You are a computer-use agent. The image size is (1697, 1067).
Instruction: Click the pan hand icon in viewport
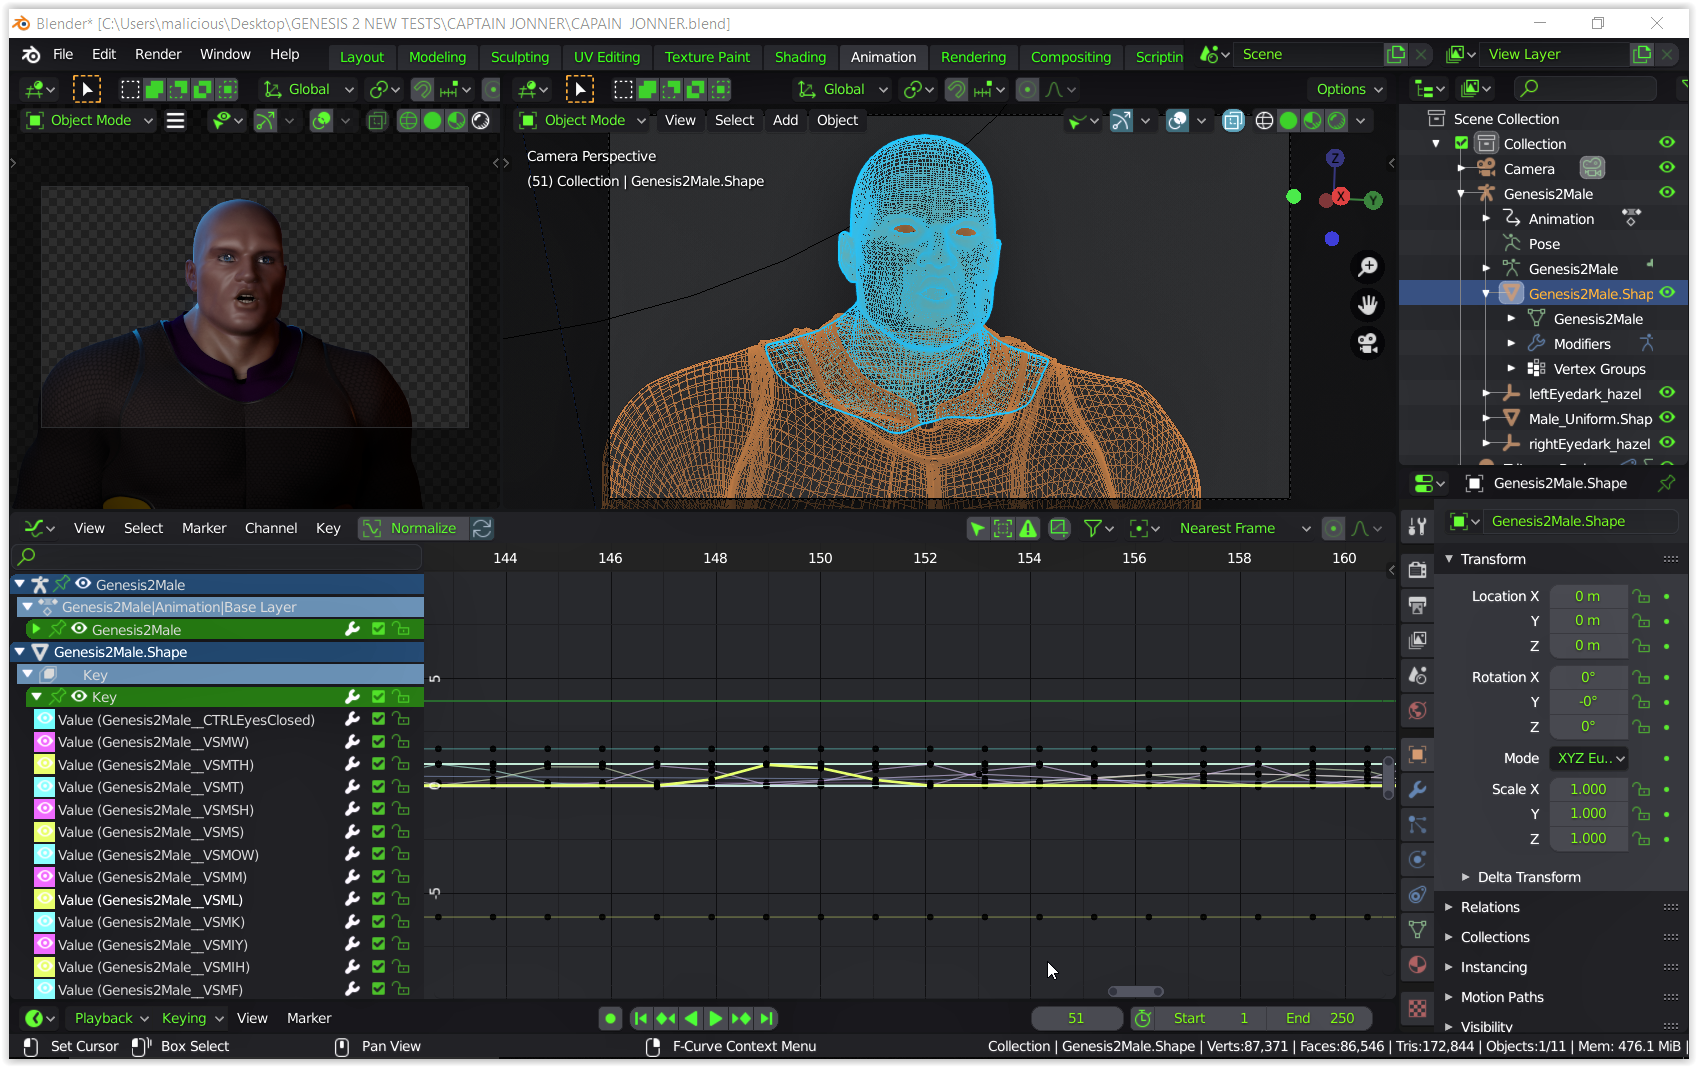(x=1367, y=304)
